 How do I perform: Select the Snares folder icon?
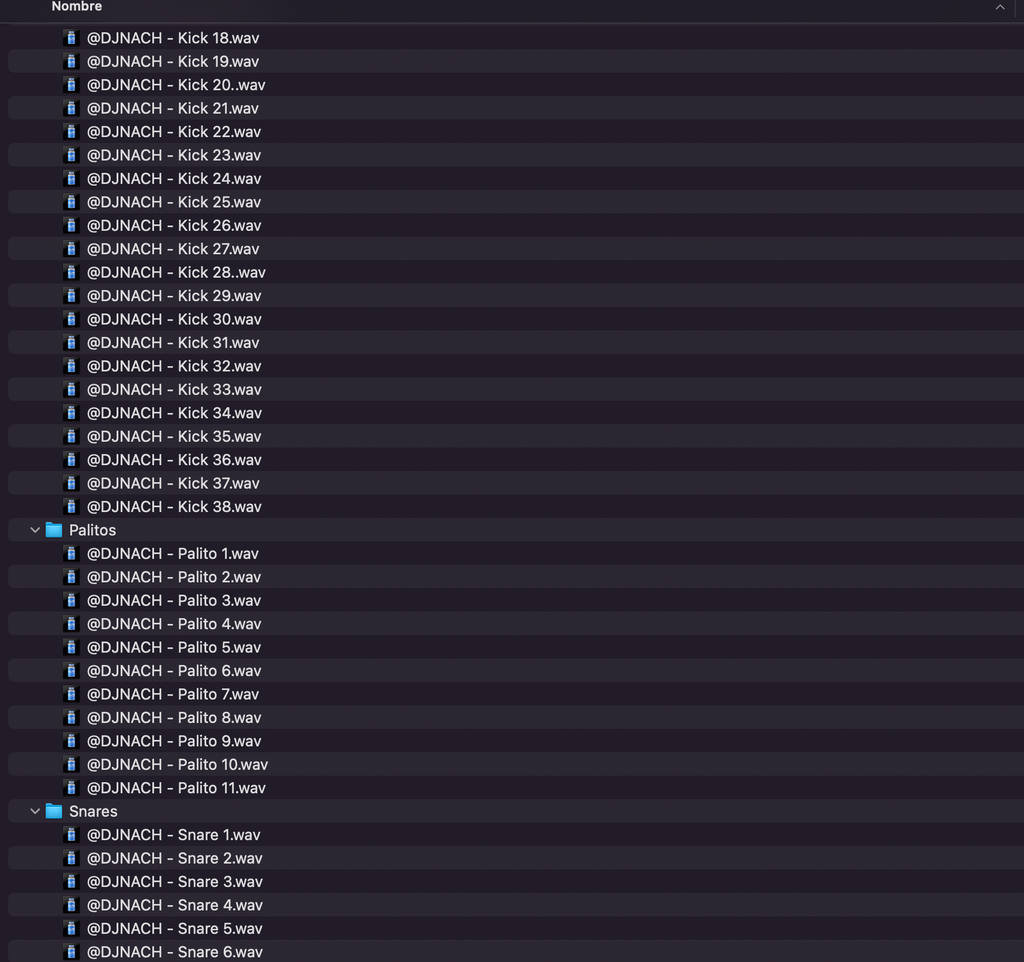point(54,812)
